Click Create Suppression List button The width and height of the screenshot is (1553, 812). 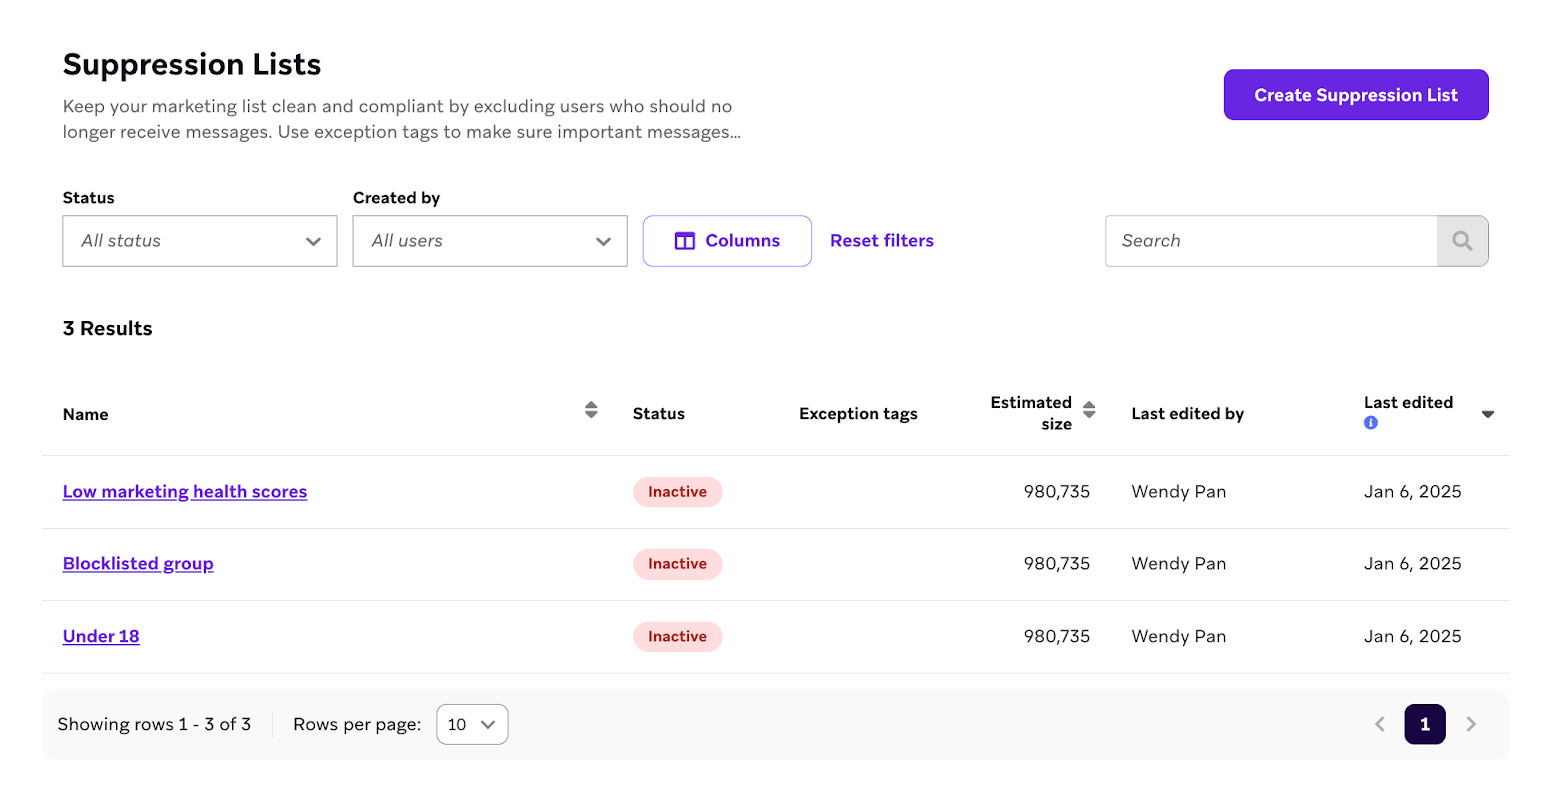[1356, 95]
